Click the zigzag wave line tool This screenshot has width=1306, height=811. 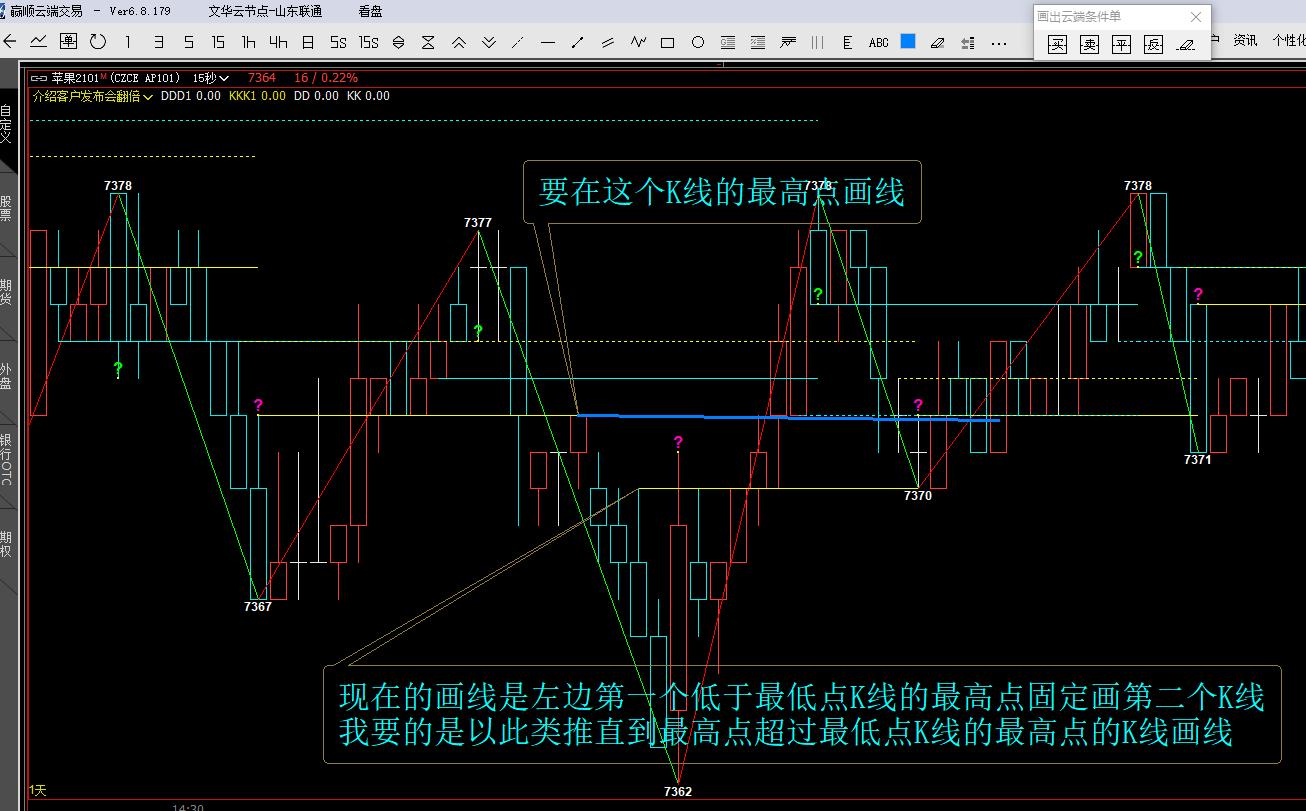[x=638, y=42]
